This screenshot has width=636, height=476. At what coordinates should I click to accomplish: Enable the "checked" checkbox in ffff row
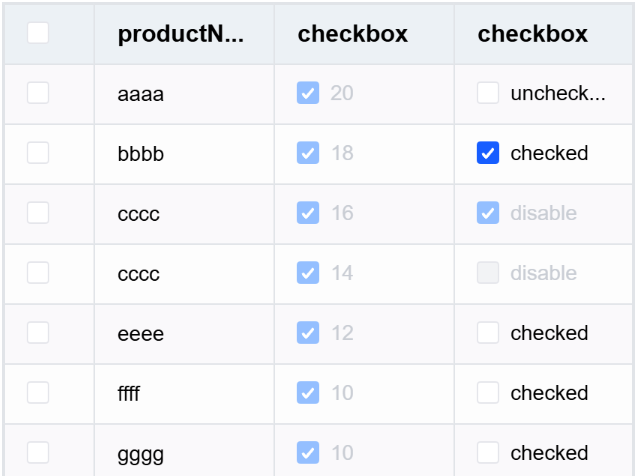(x=488, y=393)
